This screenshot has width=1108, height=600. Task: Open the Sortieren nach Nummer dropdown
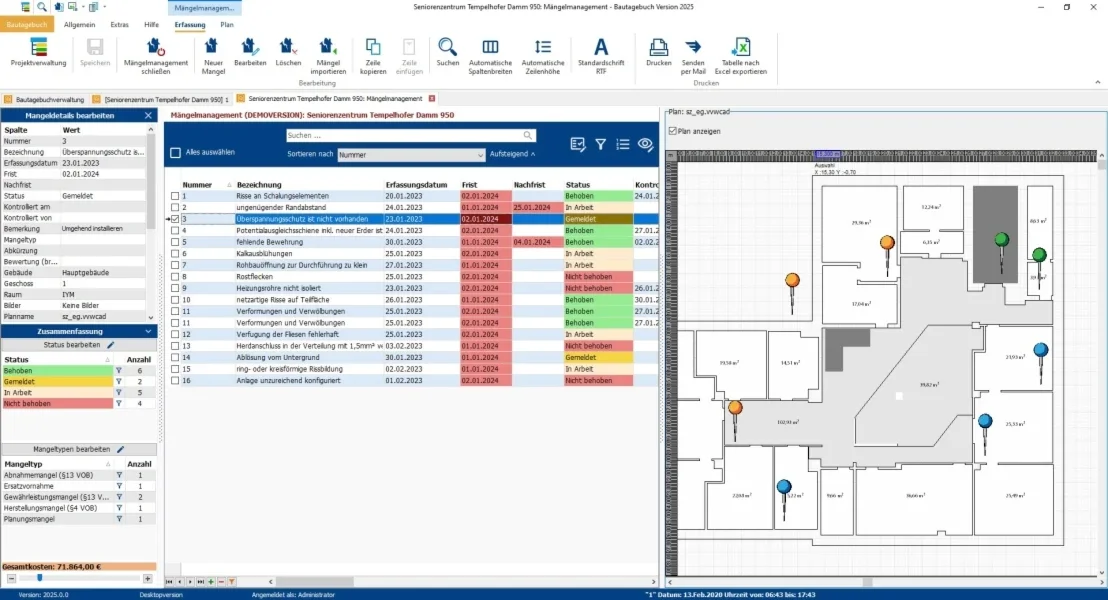pyautogui.click(x=411, y=155)
